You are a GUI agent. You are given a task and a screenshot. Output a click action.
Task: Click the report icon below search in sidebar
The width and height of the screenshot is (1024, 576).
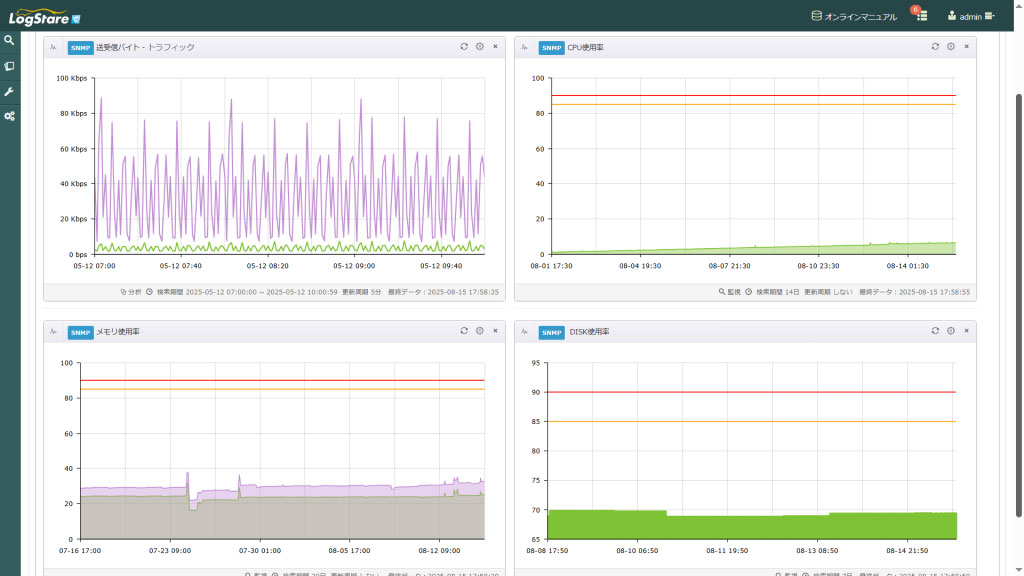9,66
